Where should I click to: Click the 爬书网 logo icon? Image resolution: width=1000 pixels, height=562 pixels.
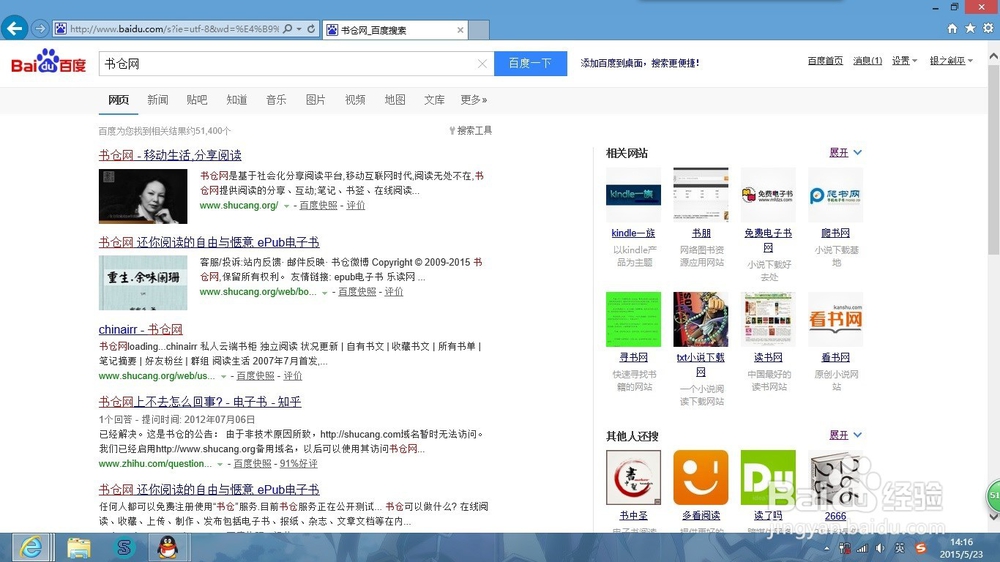pos(835,195)
